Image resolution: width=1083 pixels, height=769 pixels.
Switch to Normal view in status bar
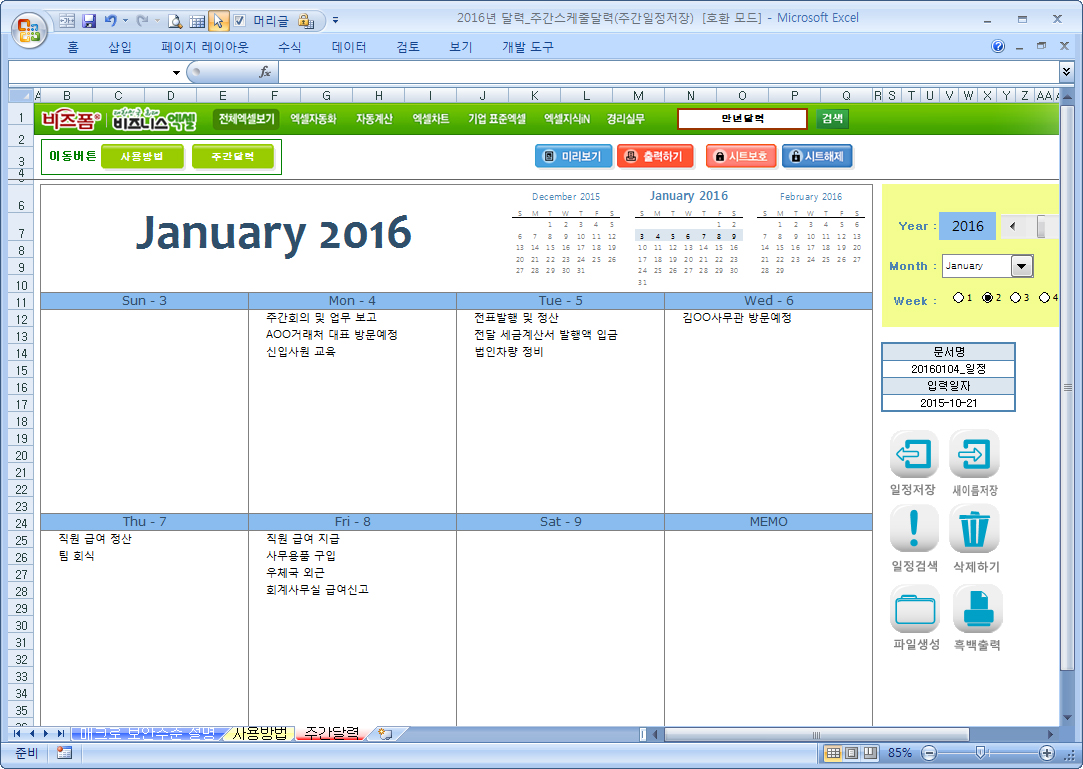click(x=833, y=753)
